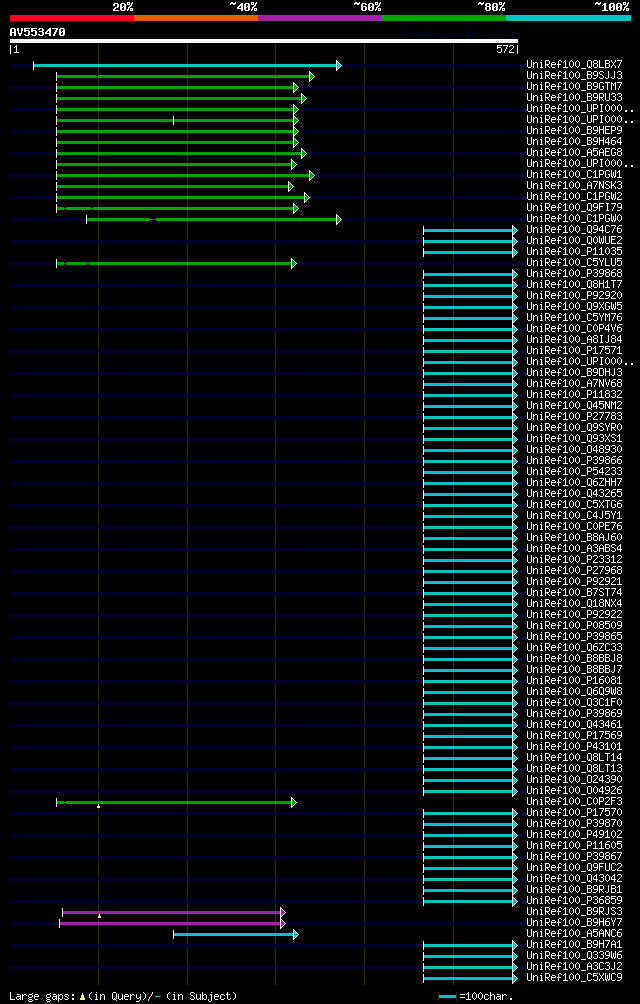Viewport: 640px width, 1004px height.
Task: Select the UniRef100_C1PGW2 hit label
Action: [x=574, y=196]
